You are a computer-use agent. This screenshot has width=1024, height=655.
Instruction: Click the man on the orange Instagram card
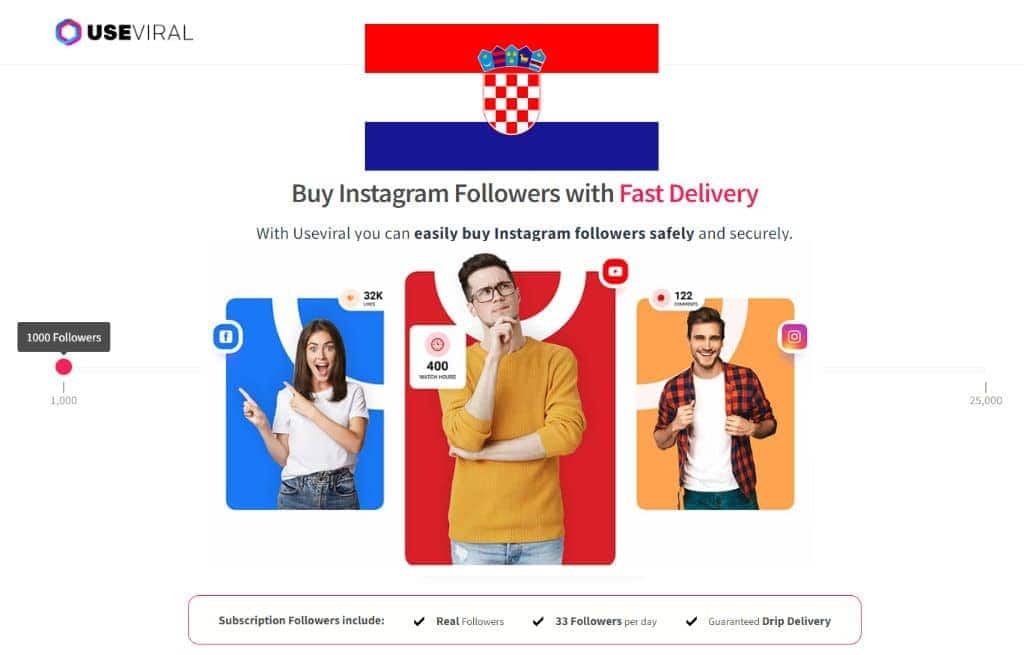[x=714, y=408]
